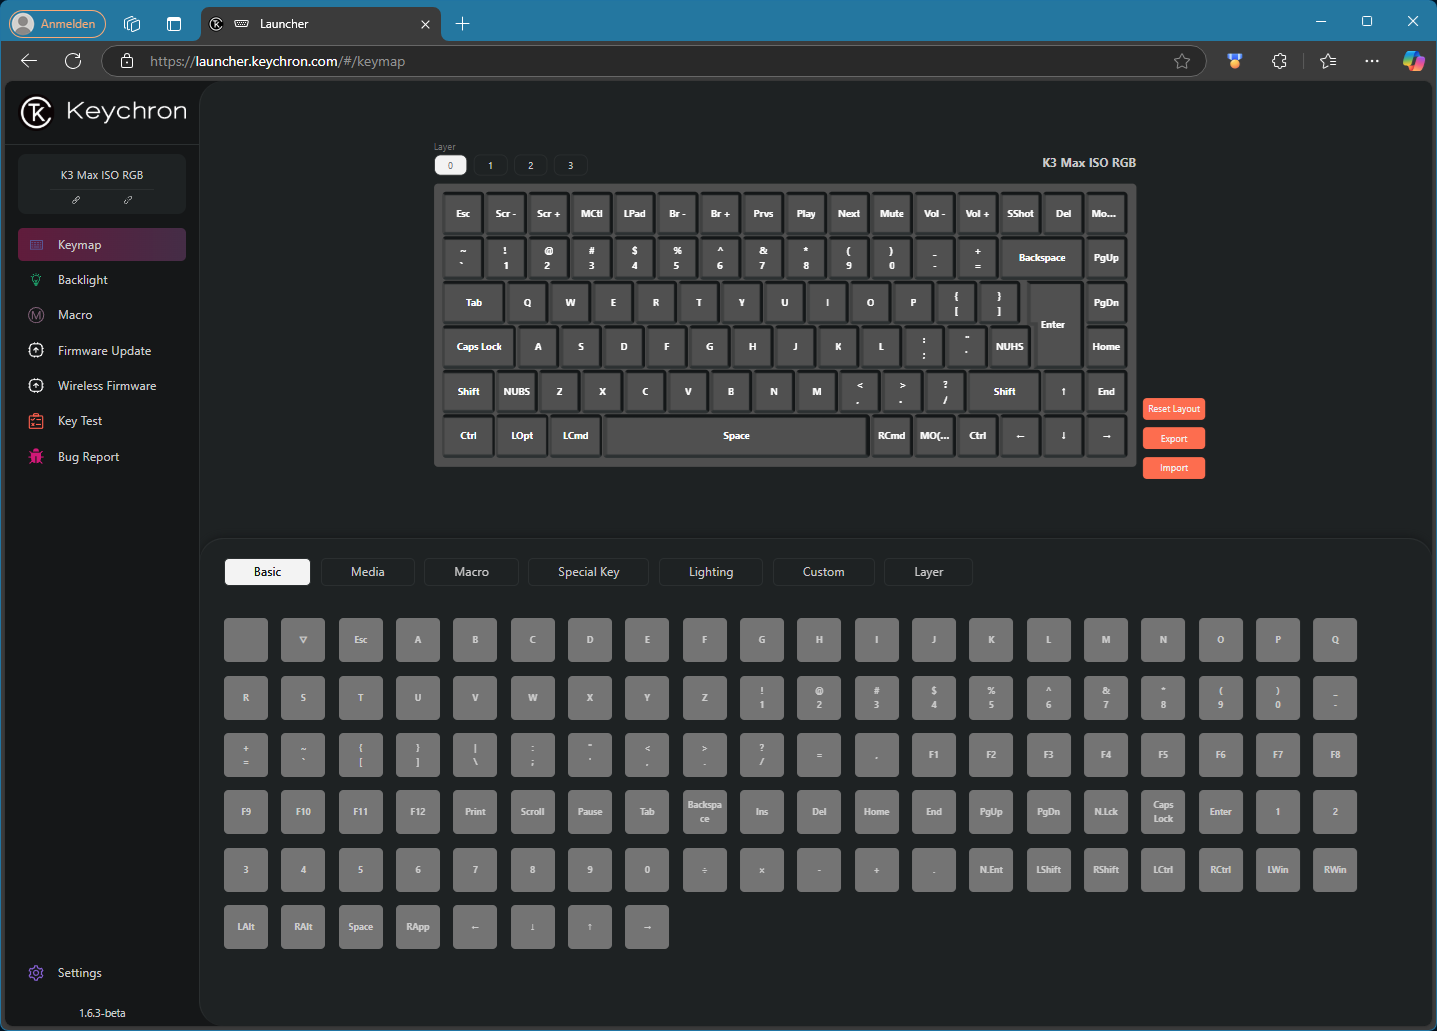Select the MCtl key on the keyboard layout

click(592, 213)
